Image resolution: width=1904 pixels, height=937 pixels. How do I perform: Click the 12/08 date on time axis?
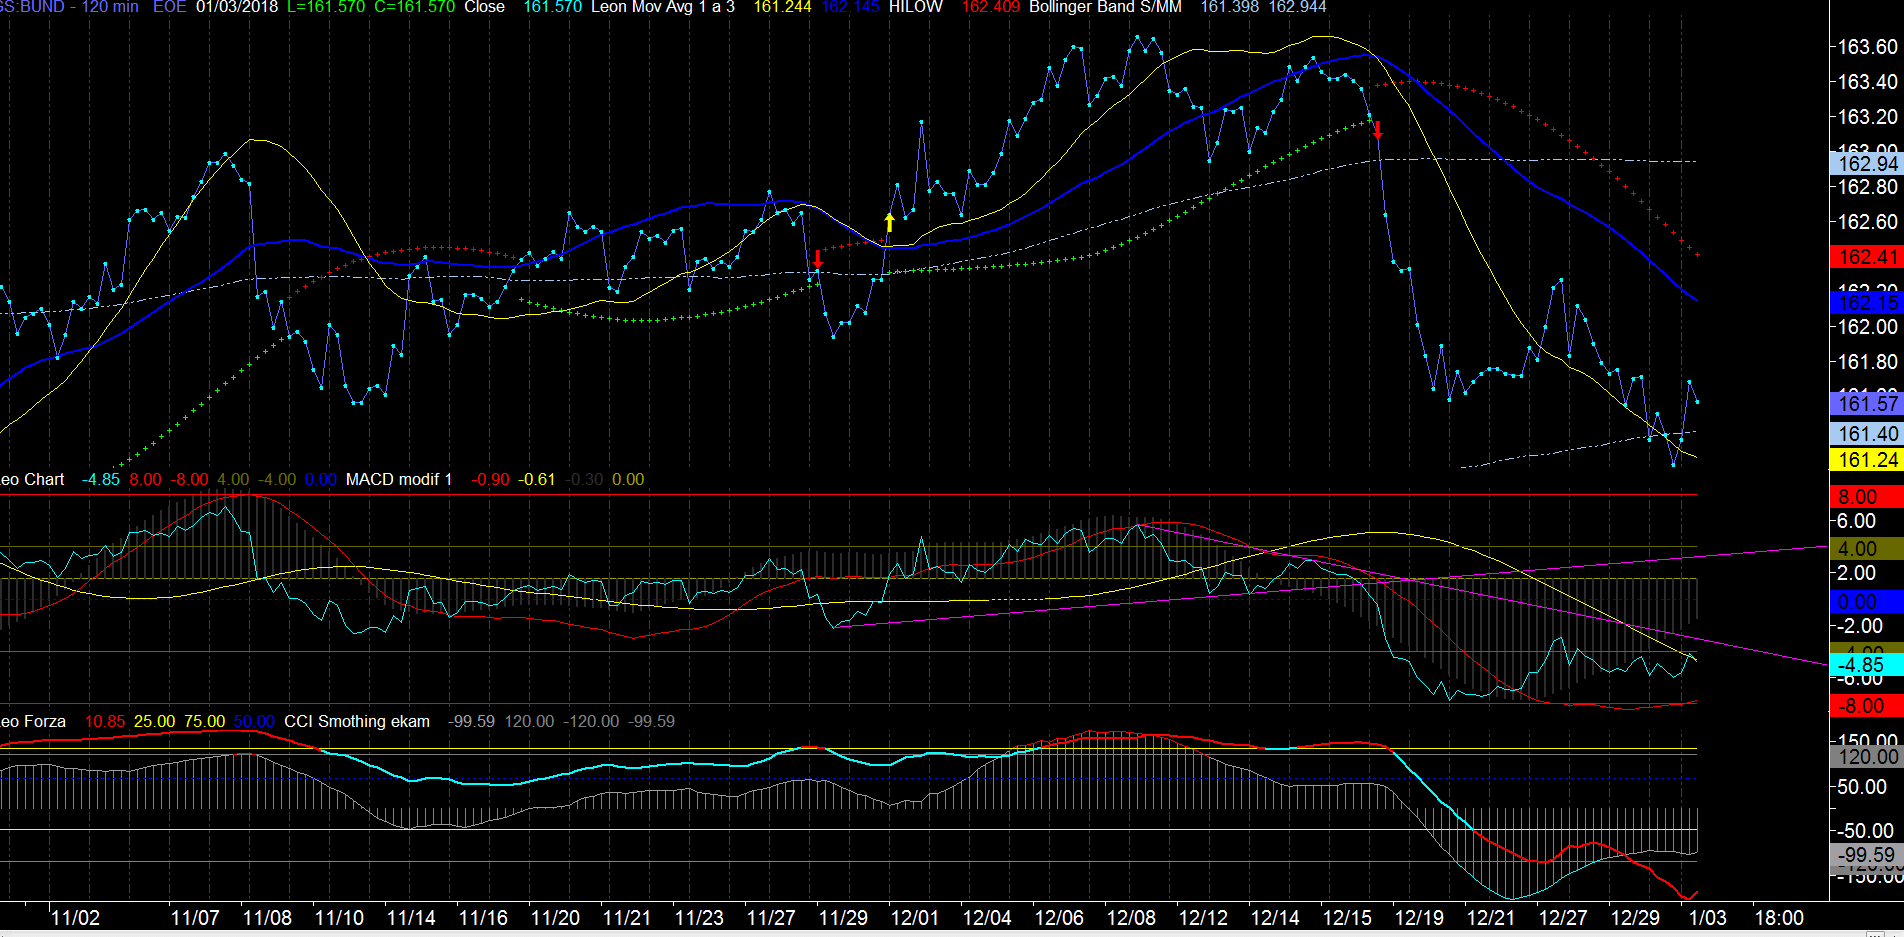click(x=1131, y=918)
